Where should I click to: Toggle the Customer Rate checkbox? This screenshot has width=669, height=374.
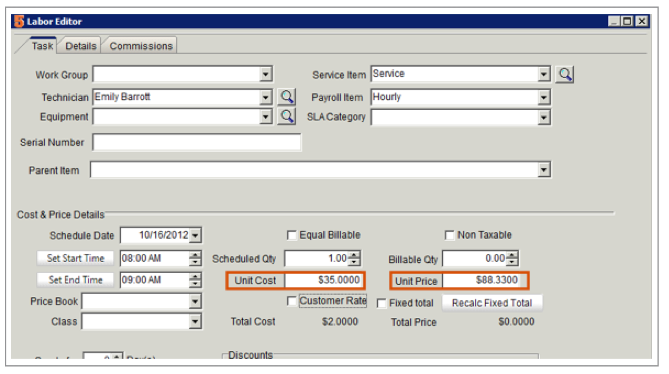pos(292,301)
